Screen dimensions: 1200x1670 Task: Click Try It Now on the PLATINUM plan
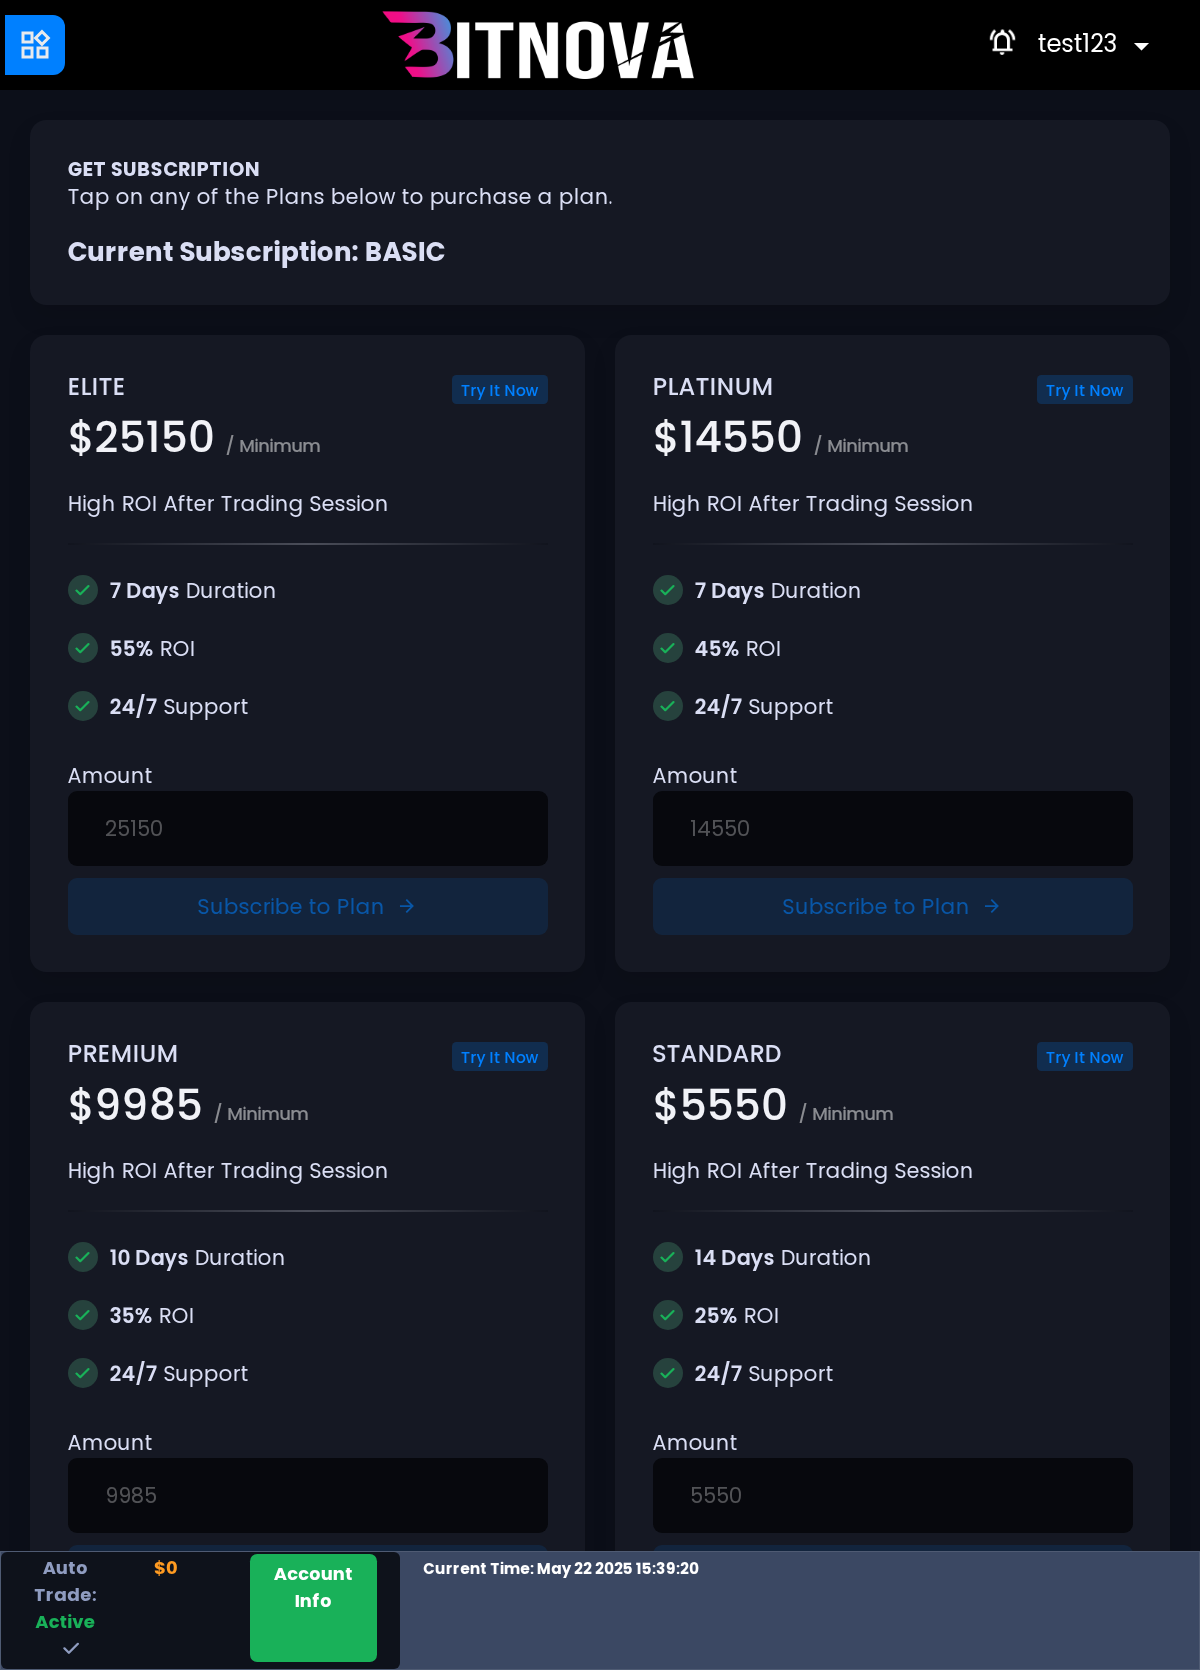tap(1085, 390)
